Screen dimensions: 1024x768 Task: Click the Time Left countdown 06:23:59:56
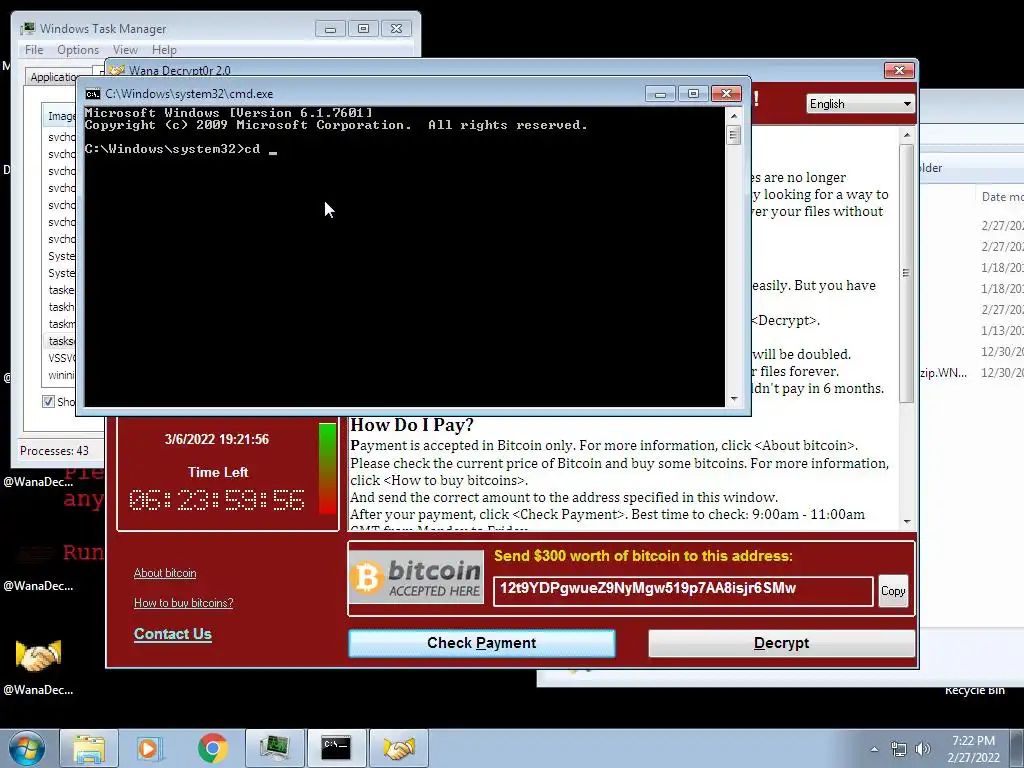point(217,500)
